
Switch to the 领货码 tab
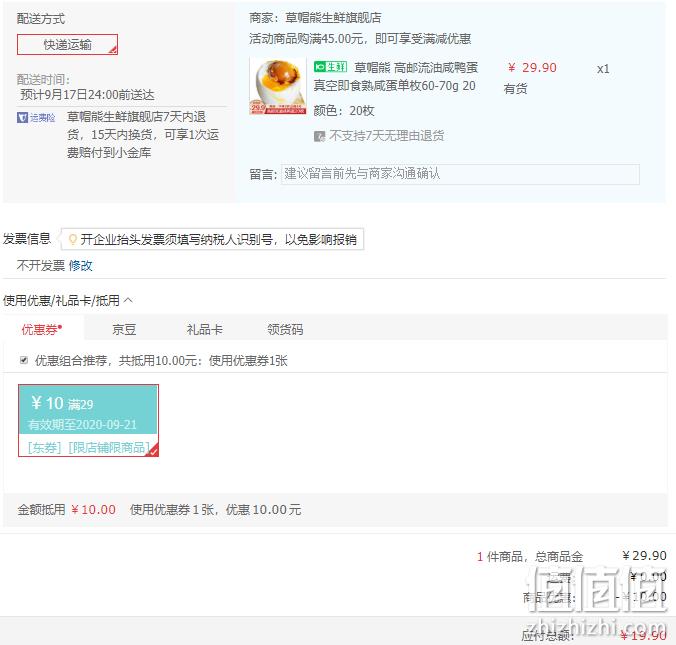coord(285,329)
